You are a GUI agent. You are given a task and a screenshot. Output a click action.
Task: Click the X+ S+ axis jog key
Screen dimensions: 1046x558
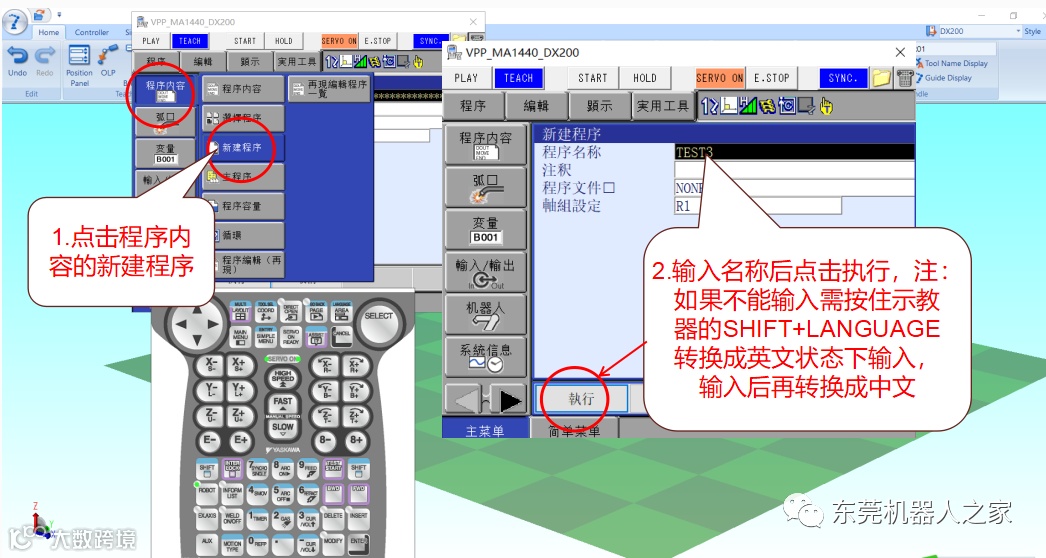point(238,365)
